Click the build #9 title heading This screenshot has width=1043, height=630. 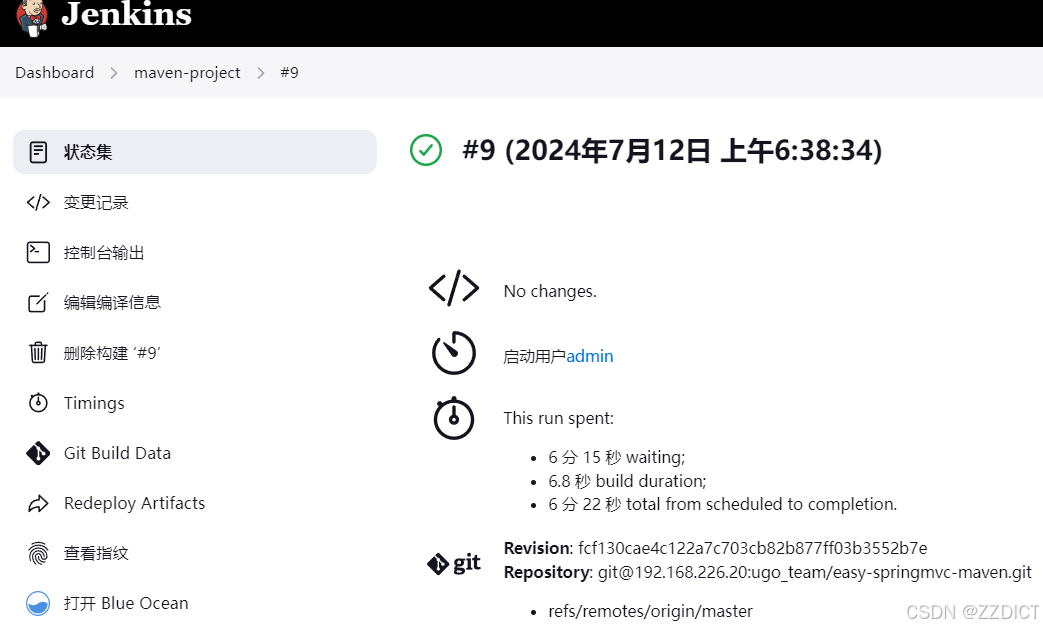pyautogui.click(x=672, y=150)
